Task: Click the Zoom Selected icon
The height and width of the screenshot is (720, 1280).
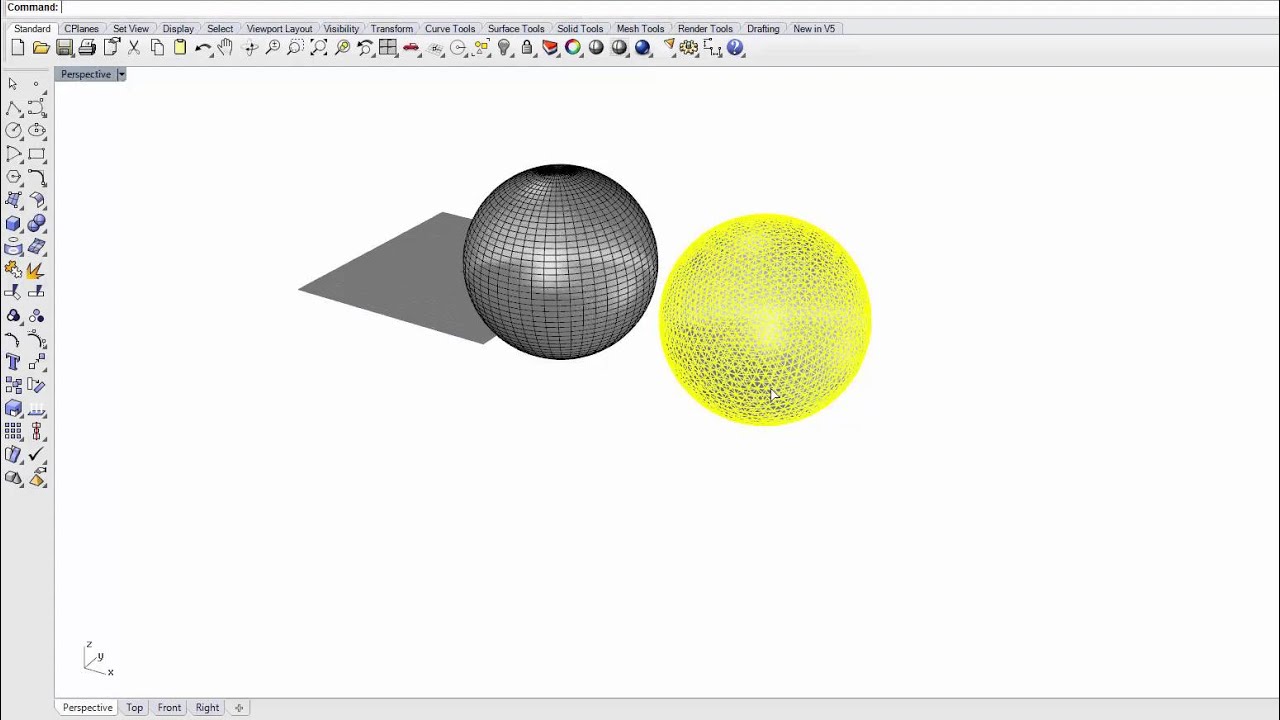Action: click(x=342, y=48)
